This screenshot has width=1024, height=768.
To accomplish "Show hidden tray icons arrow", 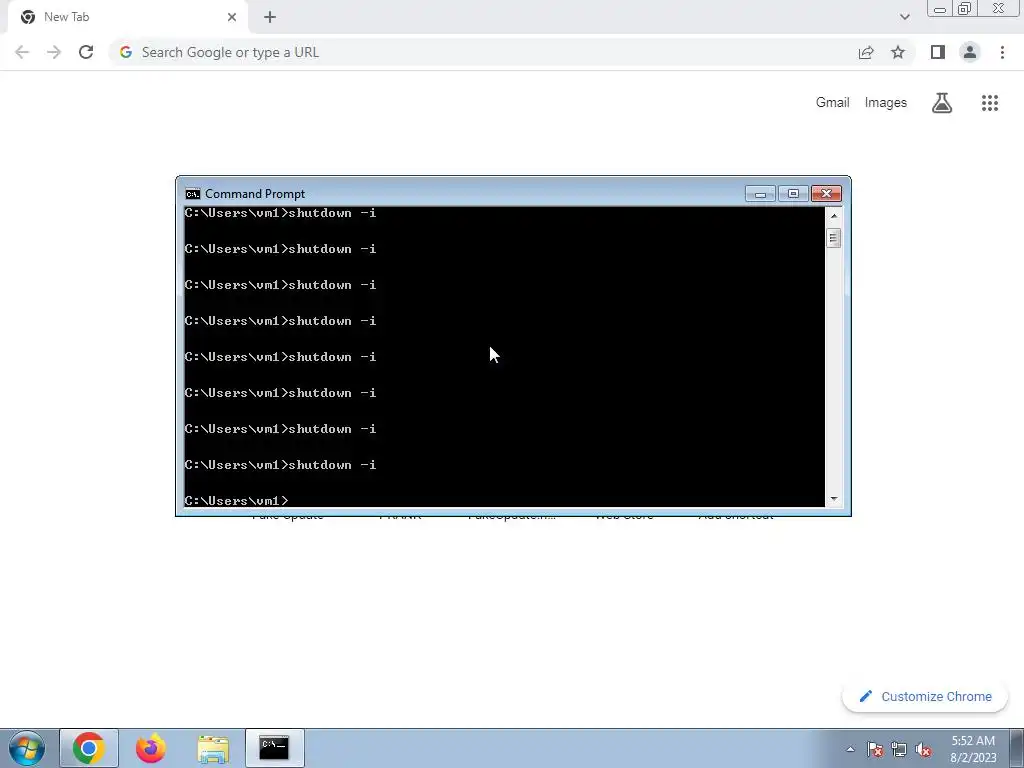I will click(x=850, y=749).
